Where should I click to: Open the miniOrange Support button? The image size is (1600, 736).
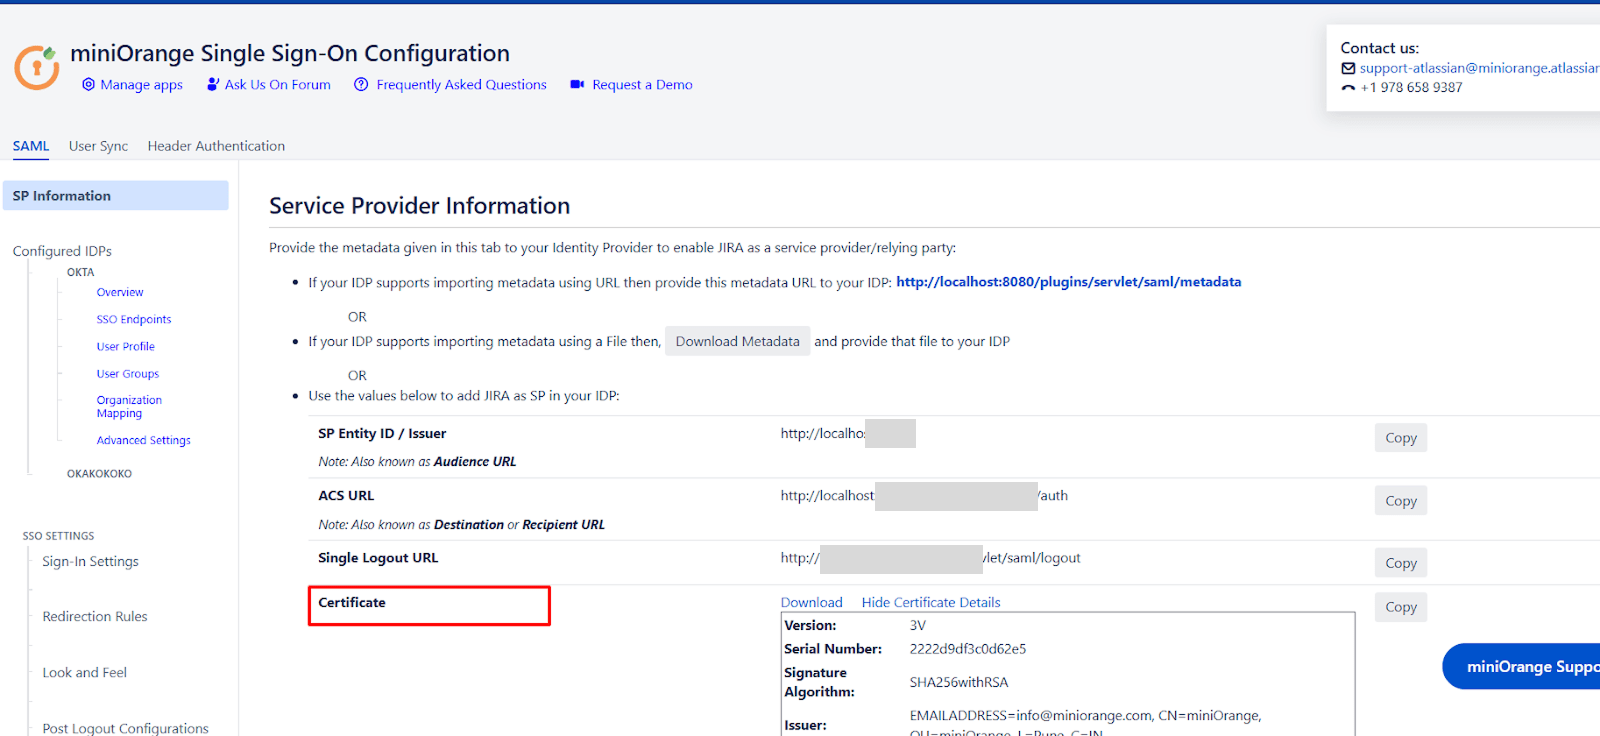tap(1521, 666)
